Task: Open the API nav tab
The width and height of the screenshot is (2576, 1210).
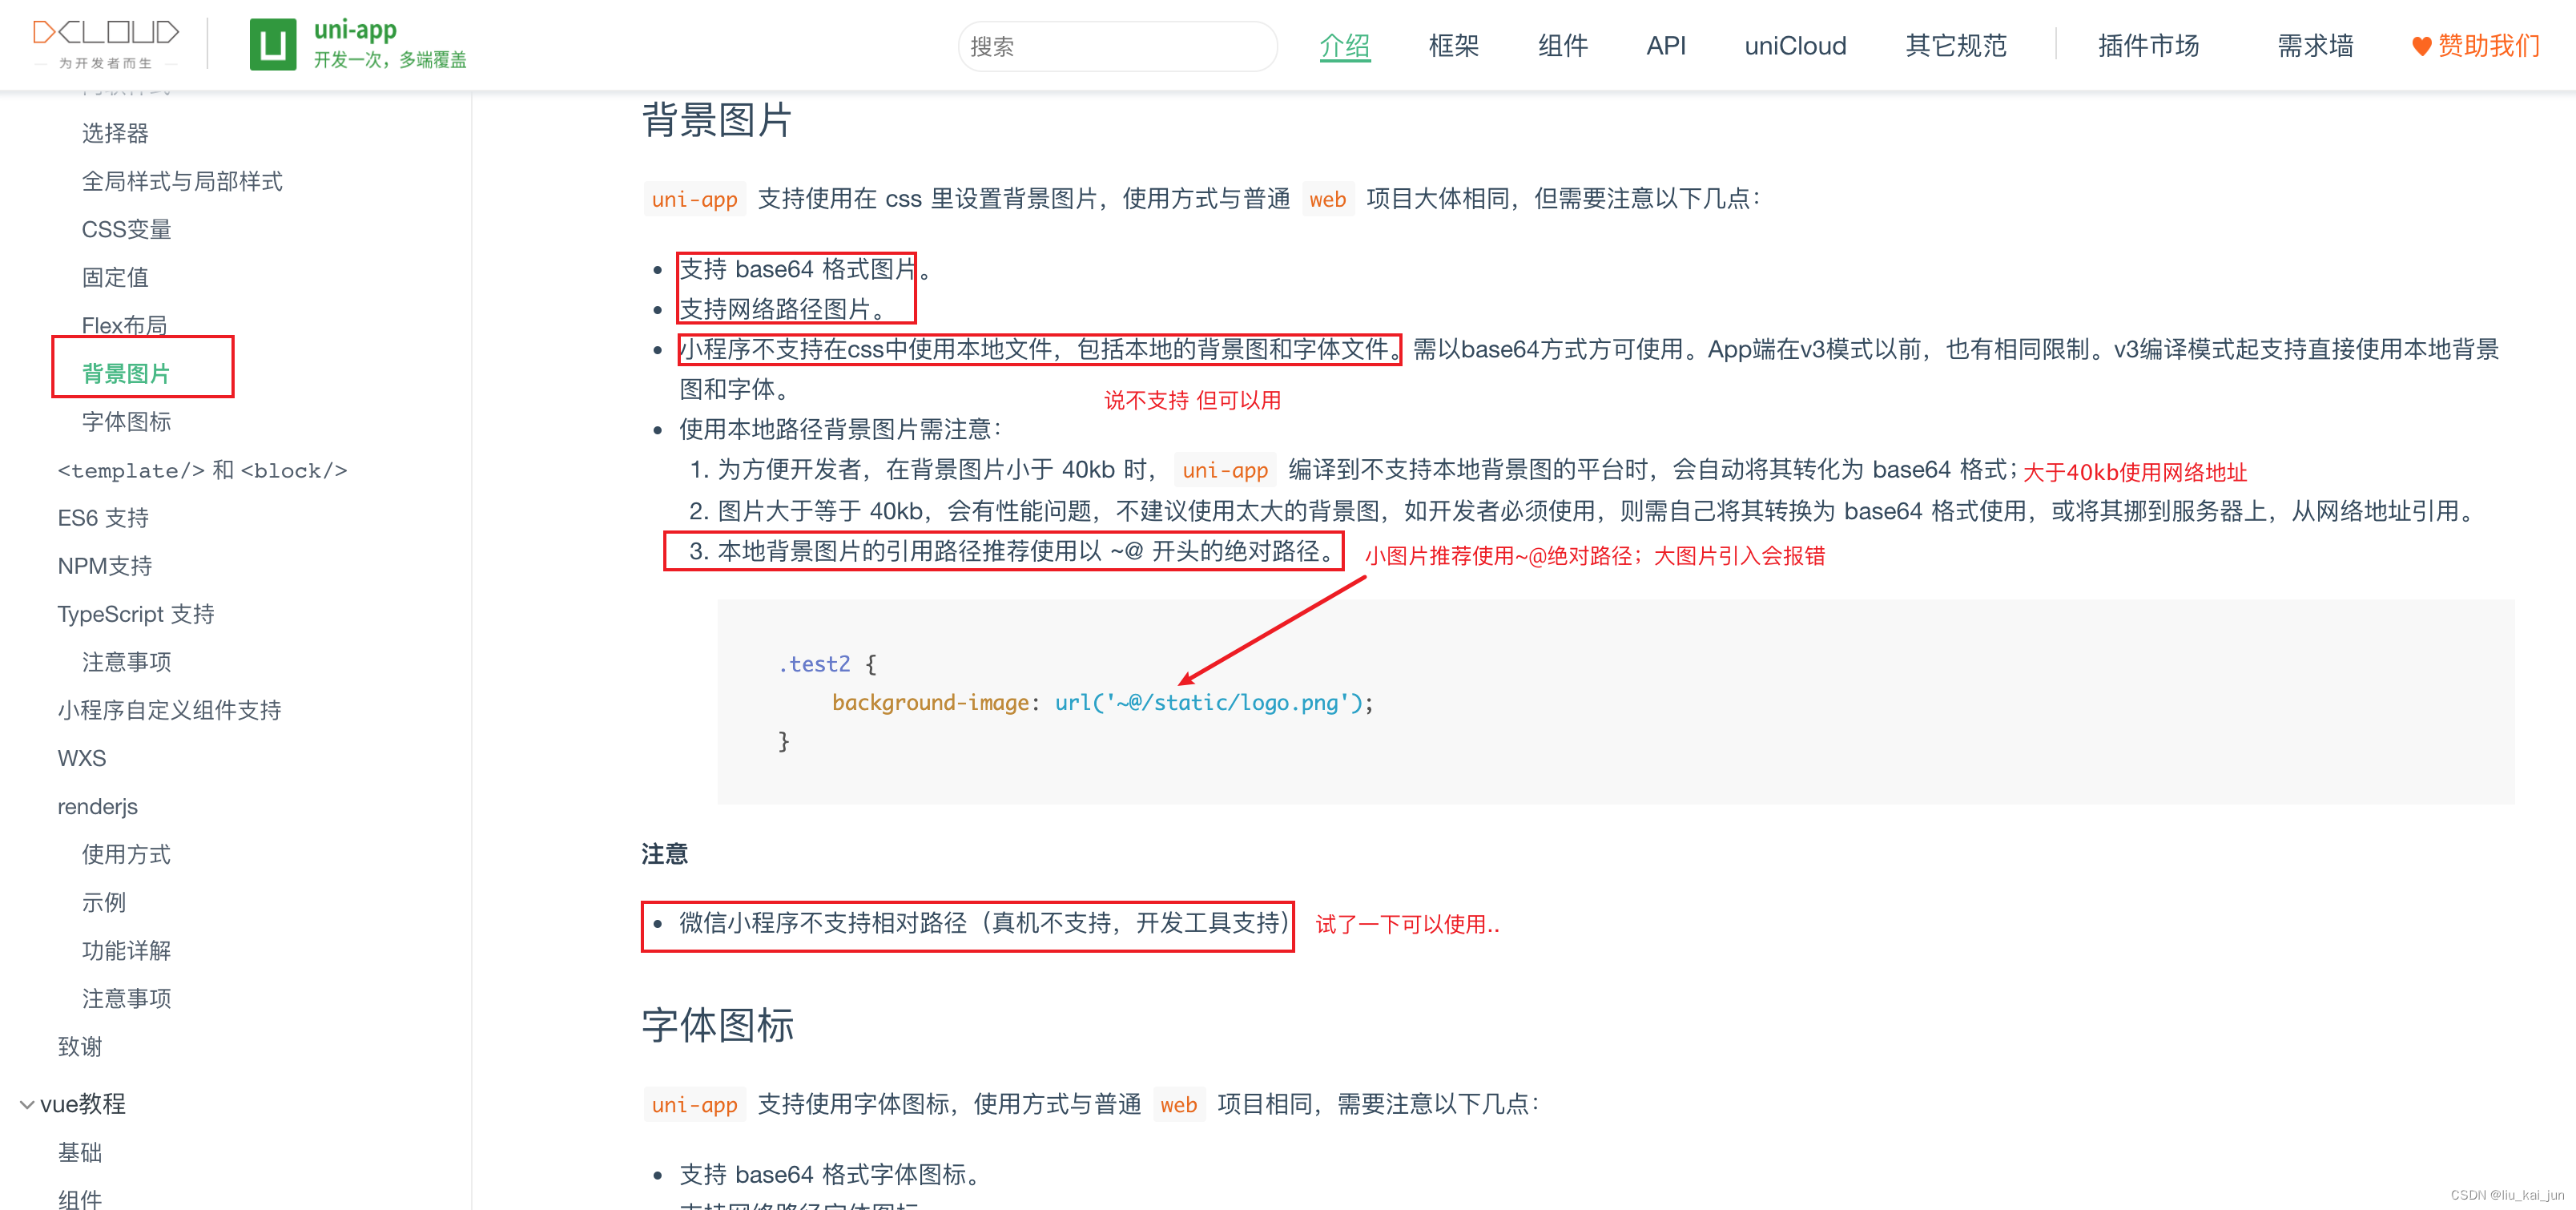Action: [1666, 46]
